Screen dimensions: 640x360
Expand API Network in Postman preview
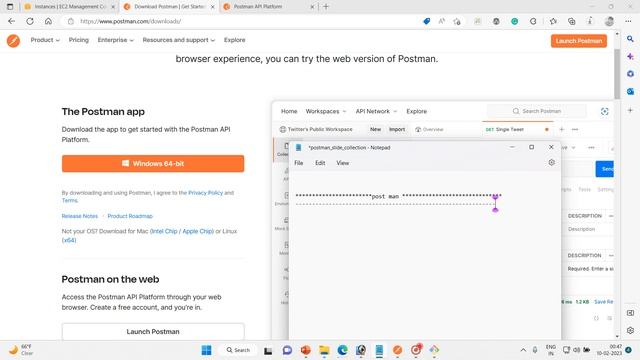coord(376,111)
